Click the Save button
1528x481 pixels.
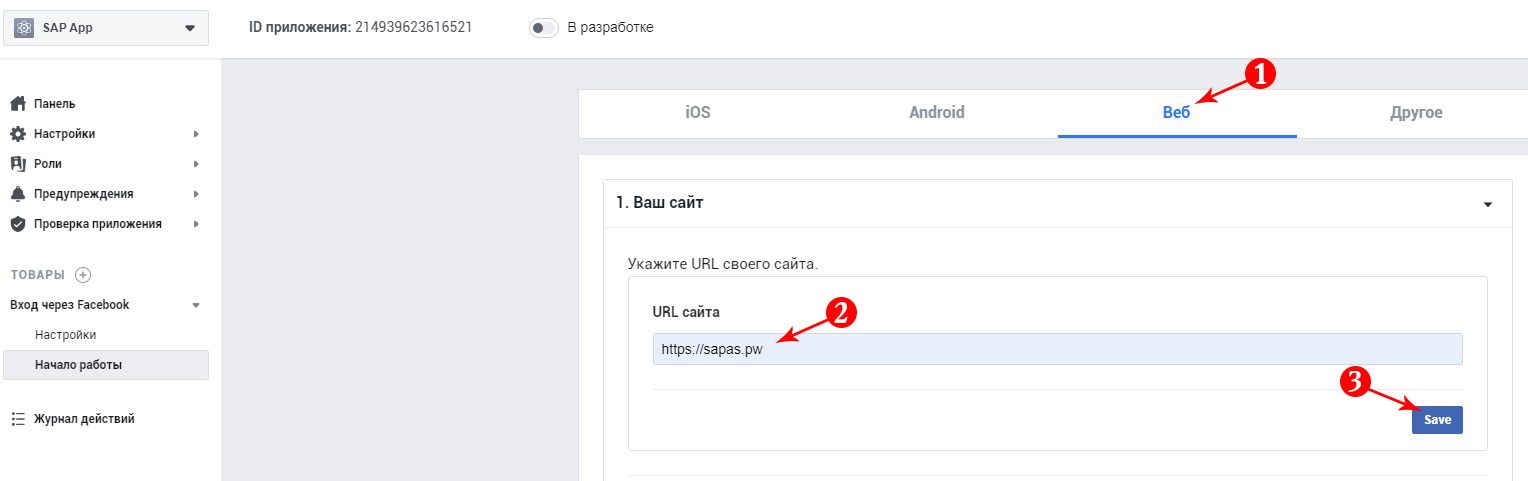click(1437, 420)
